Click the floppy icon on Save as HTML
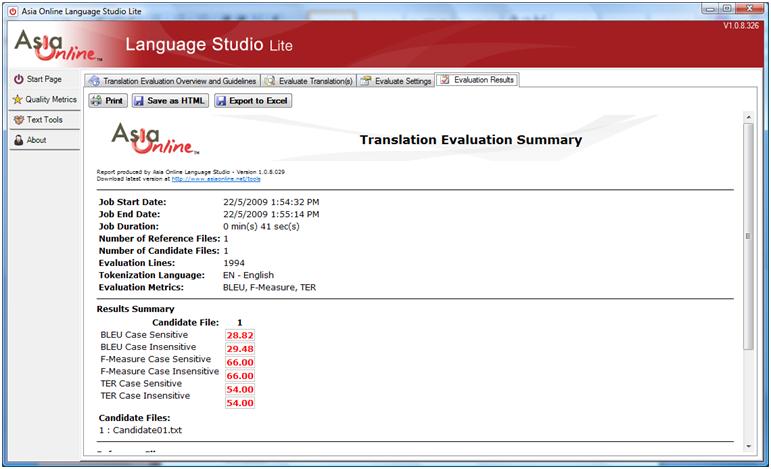771x469 pixels. 139,101
